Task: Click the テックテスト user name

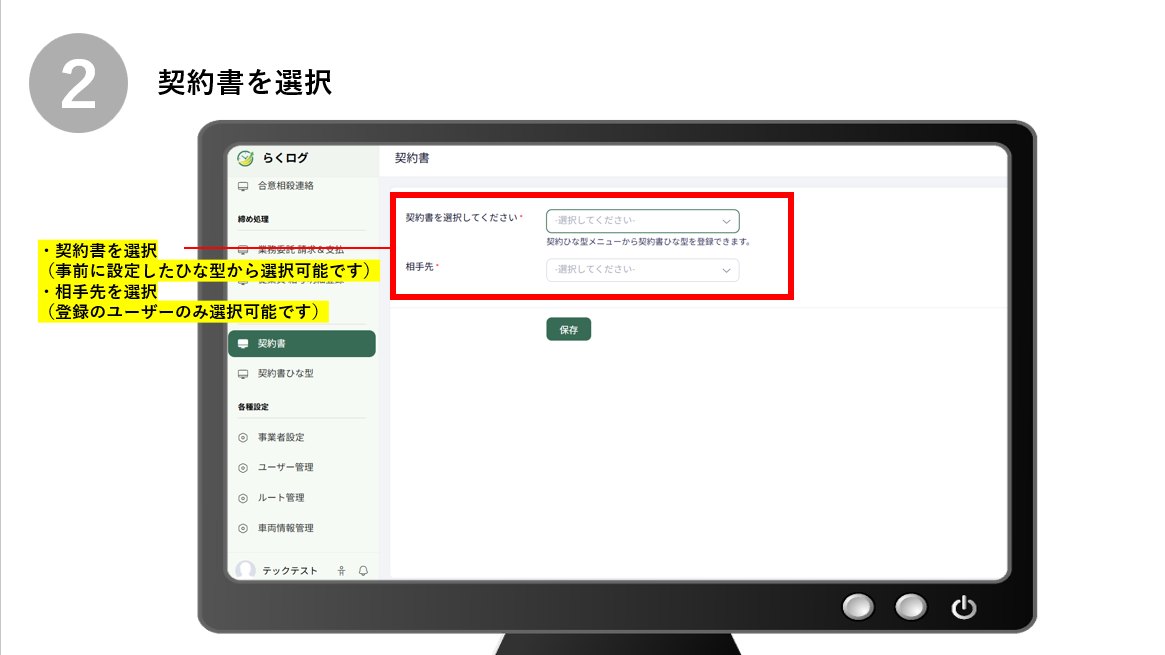Action: click(x=290, y=571)
